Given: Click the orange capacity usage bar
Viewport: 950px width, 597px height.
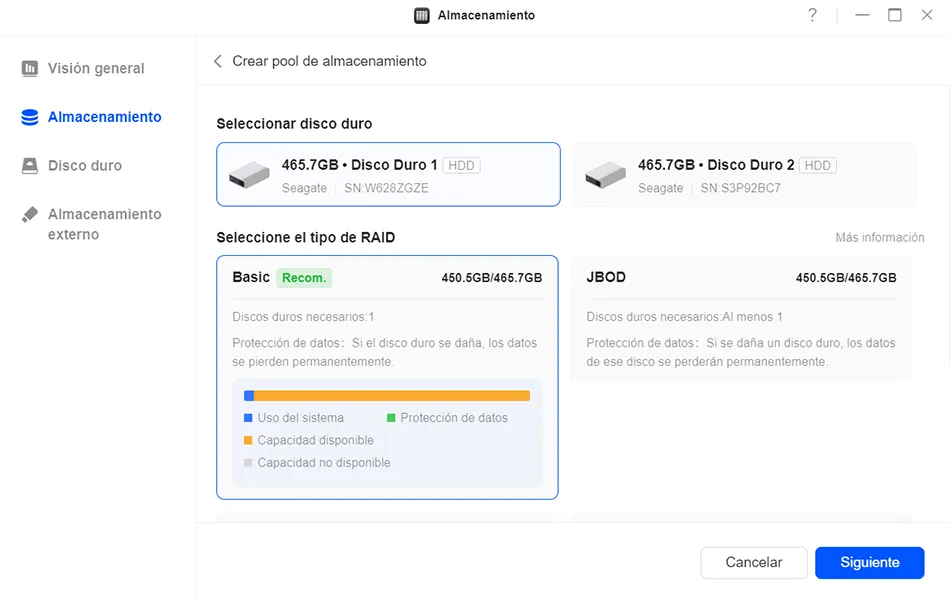Looking at the screenshot, I should (392, 396).
